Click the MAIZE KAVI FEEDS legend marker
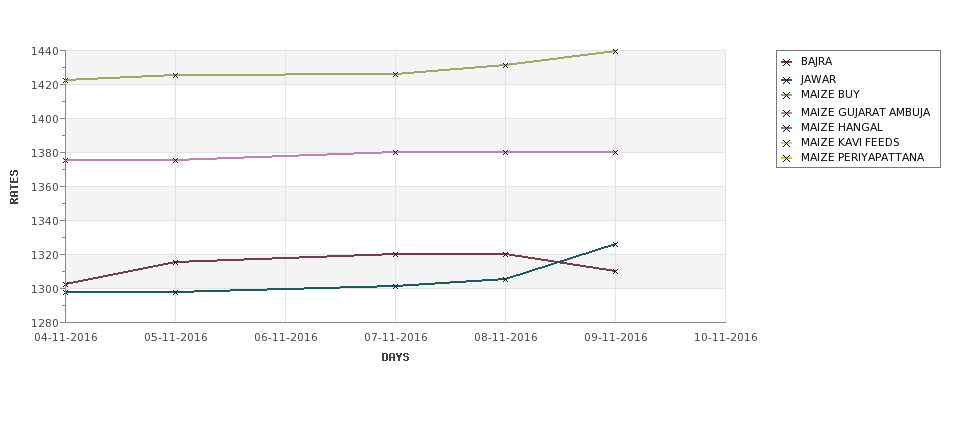Image resolution: width=975 pixels, height=429 pixels. pyautogui.click(x=787, y=143)
